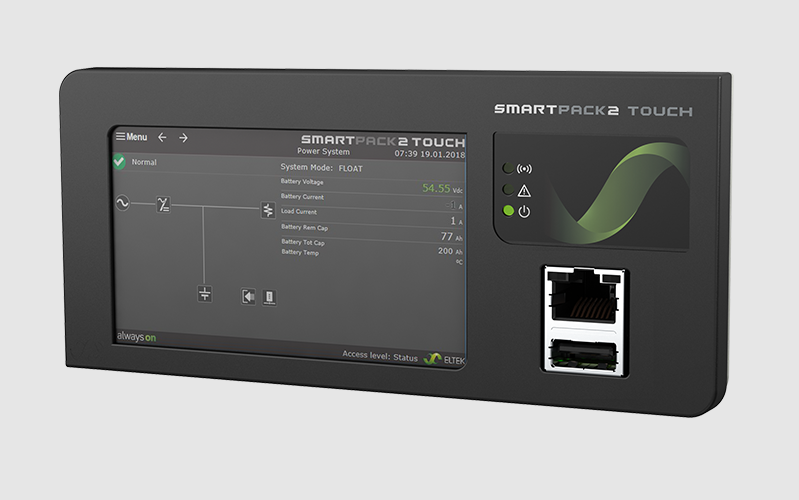
Task: Click the on-screen Smartpack2 Touch title
Action: [383, 141]
